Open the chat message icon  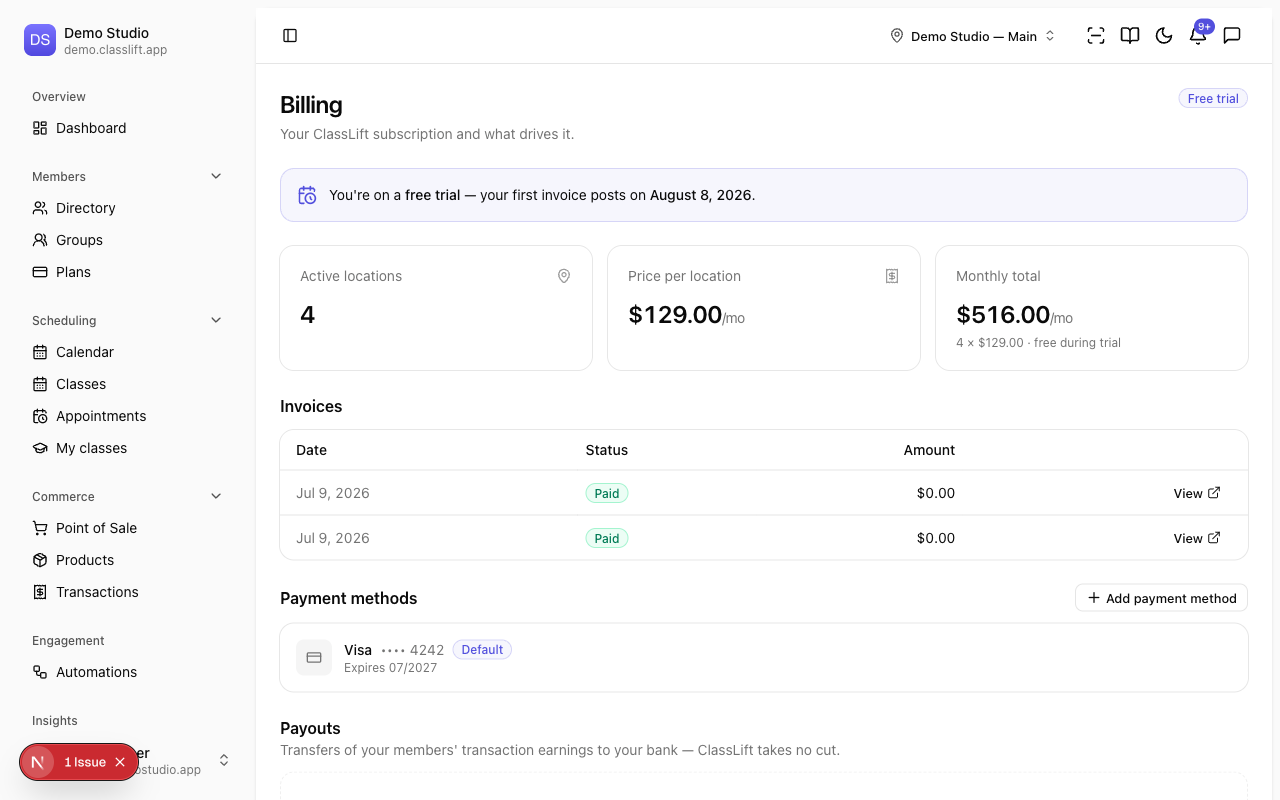click(1232, 36)
